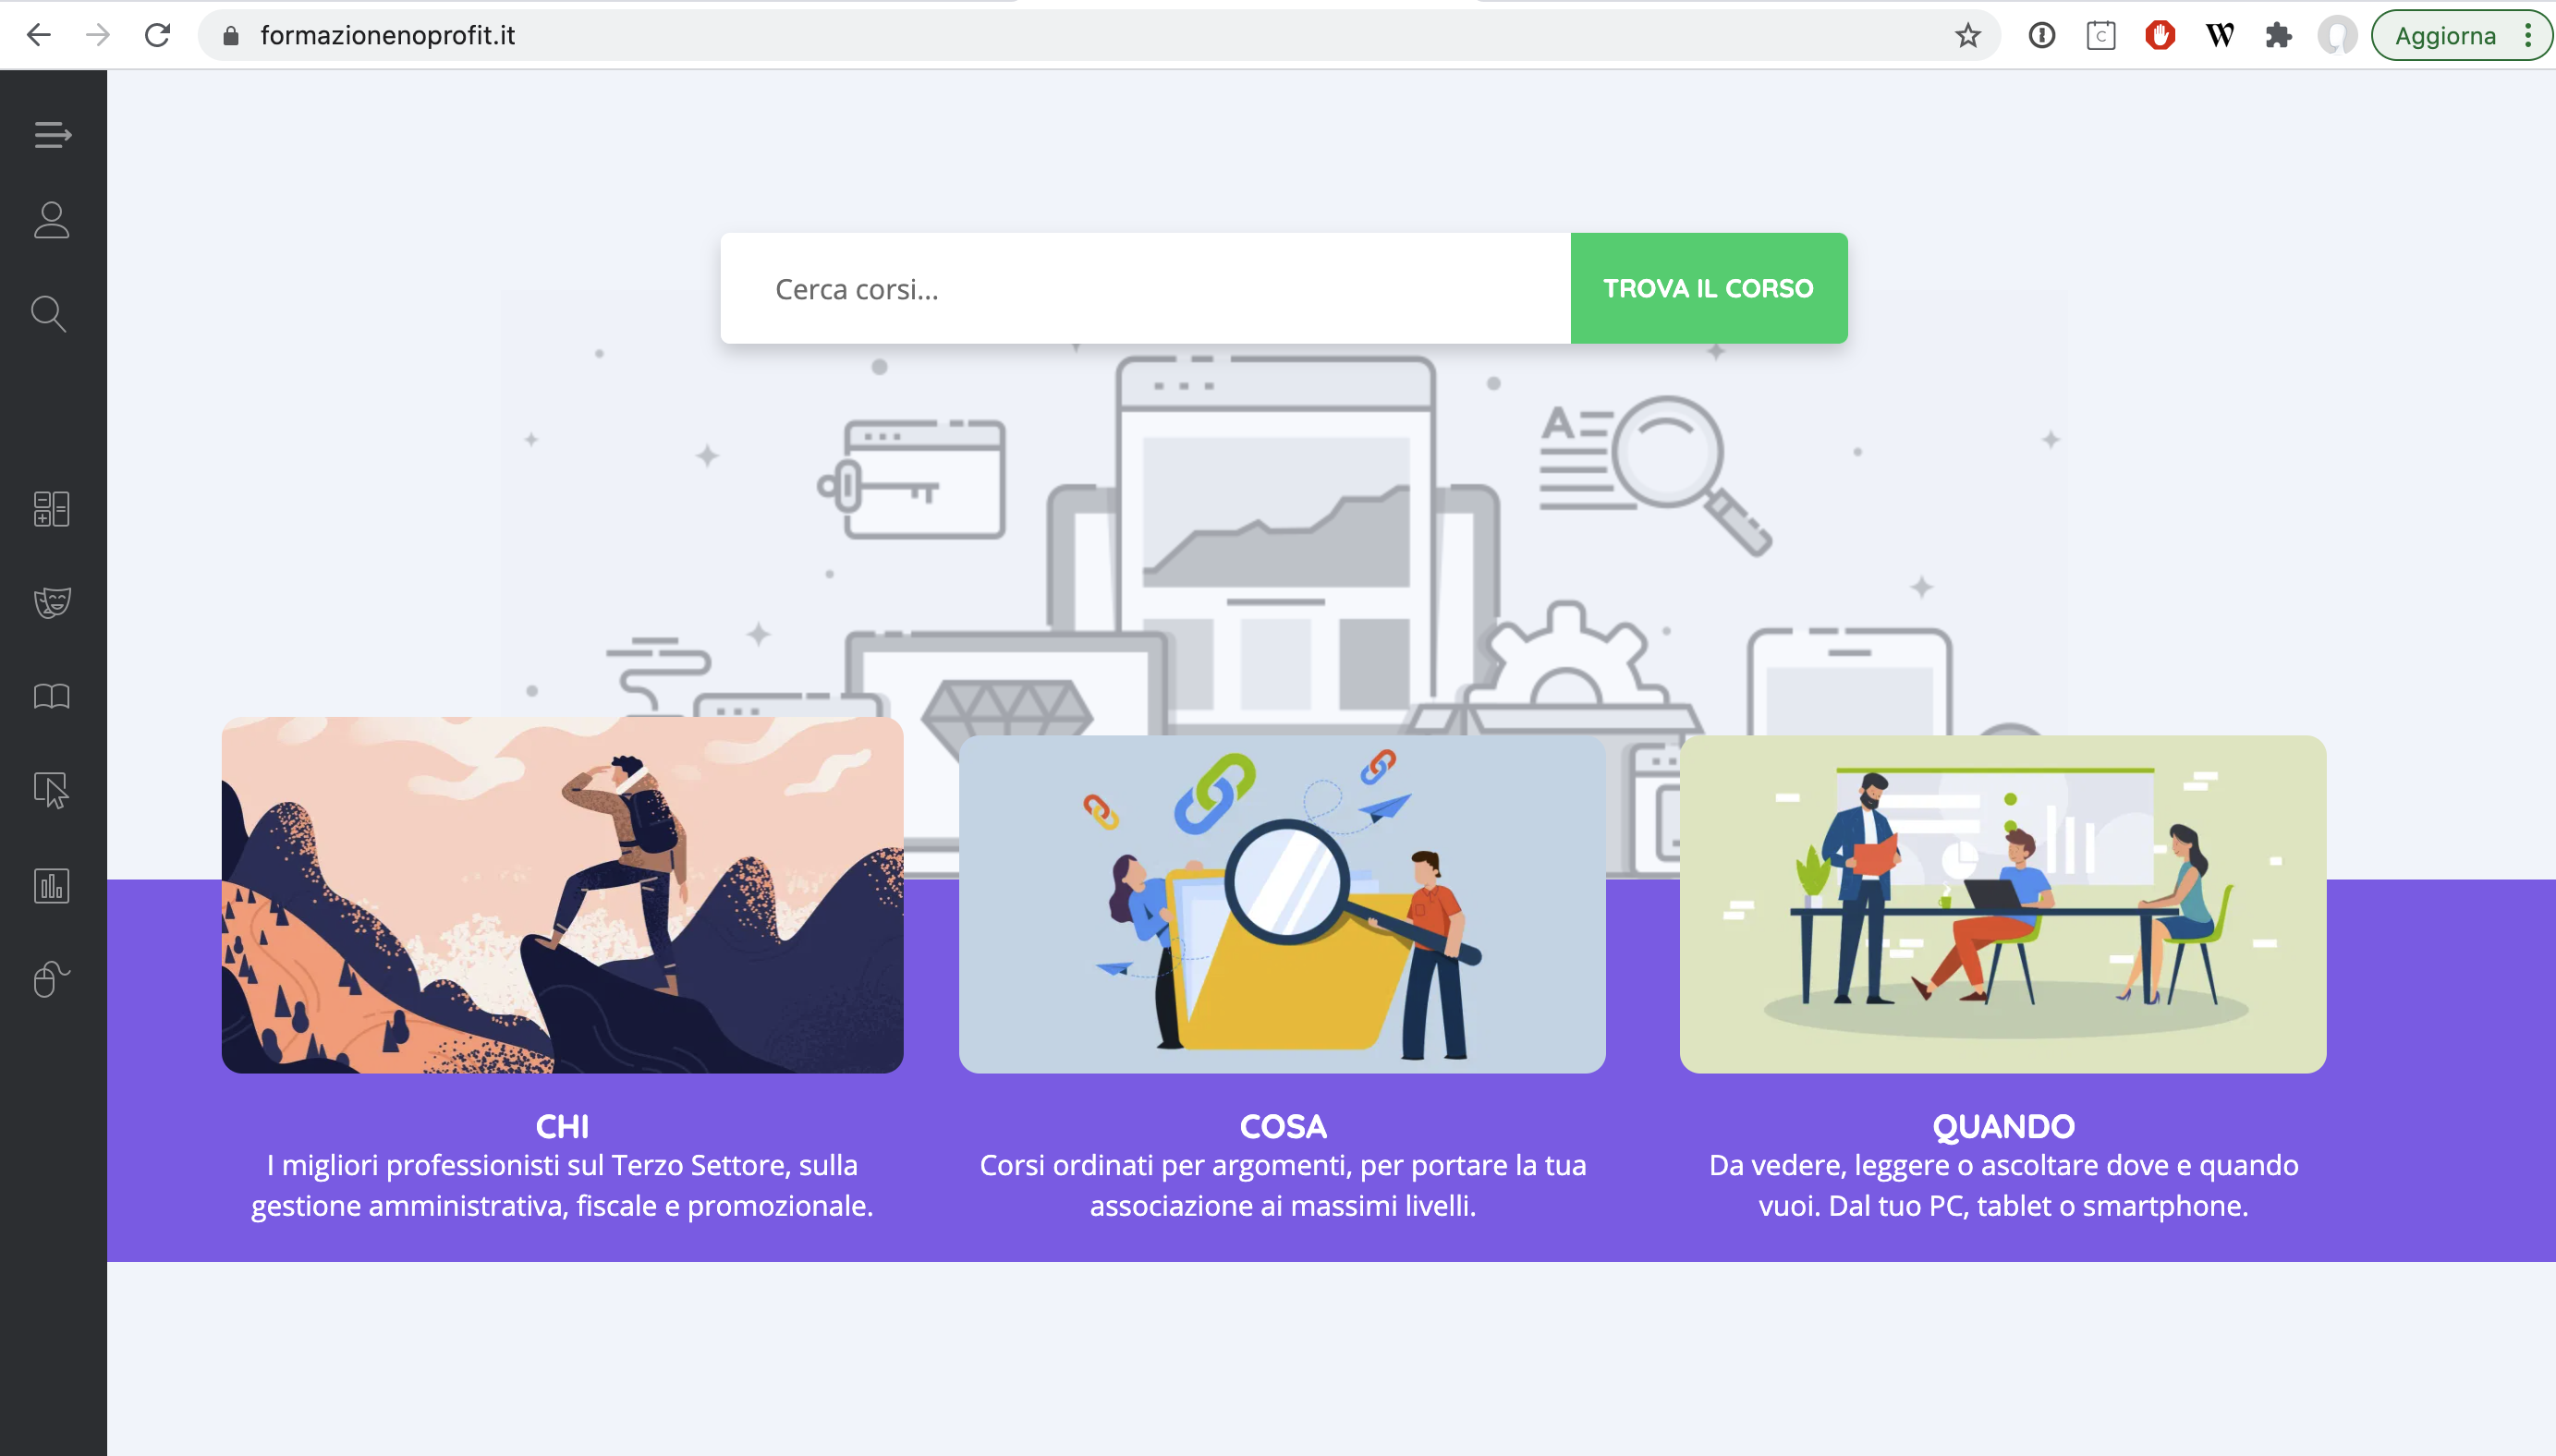The height and width of the screenshot is (1456, 2556).
Task: Click the theater masks sidebar icon
Action: pyautogui.click(x=52, y=602)
